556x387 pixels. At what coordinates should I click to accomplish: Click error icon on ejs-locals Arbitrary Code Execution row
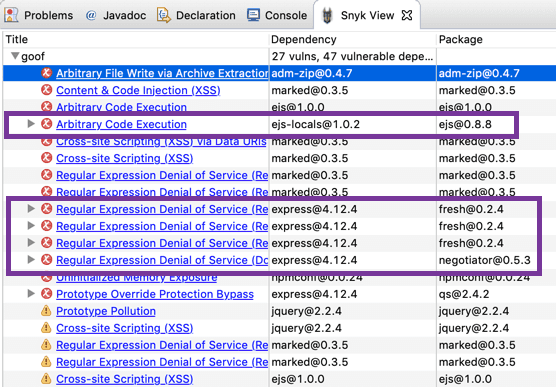pos(46,124)
